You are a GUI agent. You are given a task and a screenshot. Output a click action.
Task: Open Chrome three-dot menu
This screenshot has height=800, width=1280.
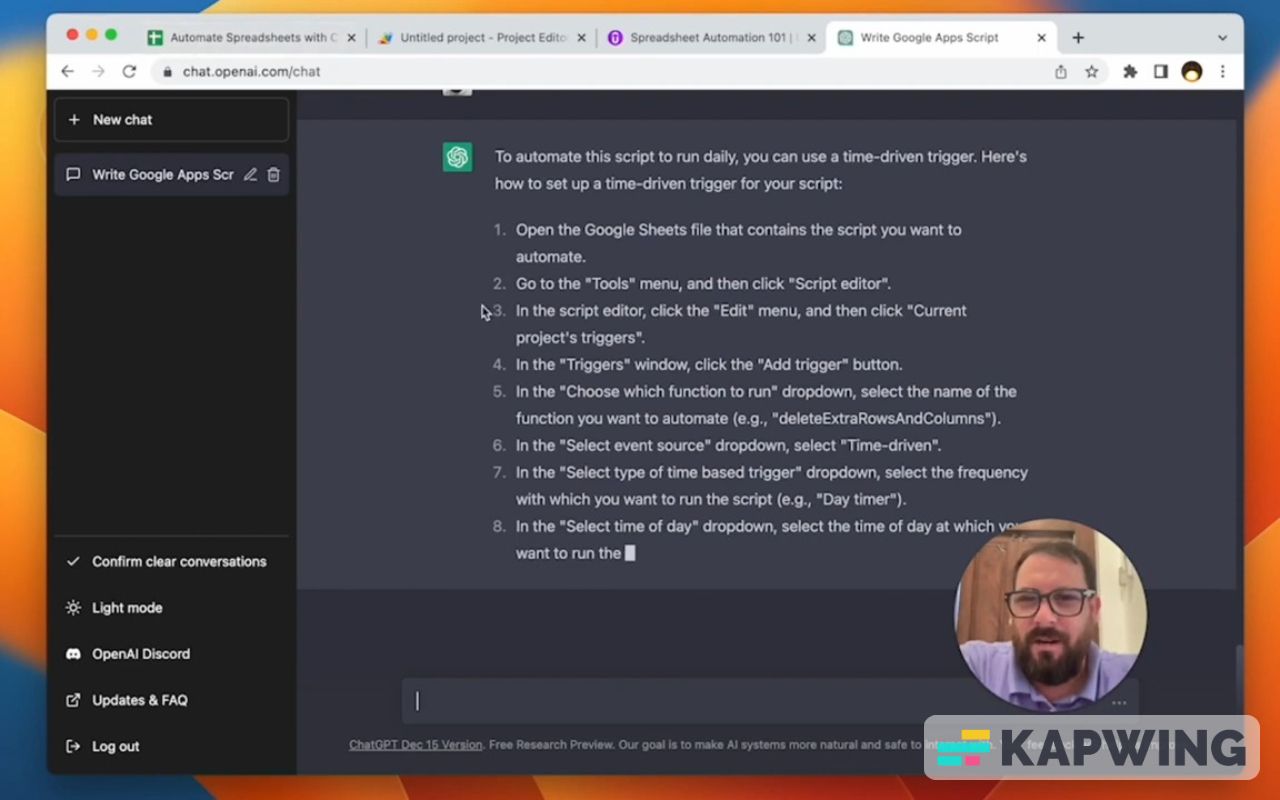pyautogui.click(x=1223, y=72)
